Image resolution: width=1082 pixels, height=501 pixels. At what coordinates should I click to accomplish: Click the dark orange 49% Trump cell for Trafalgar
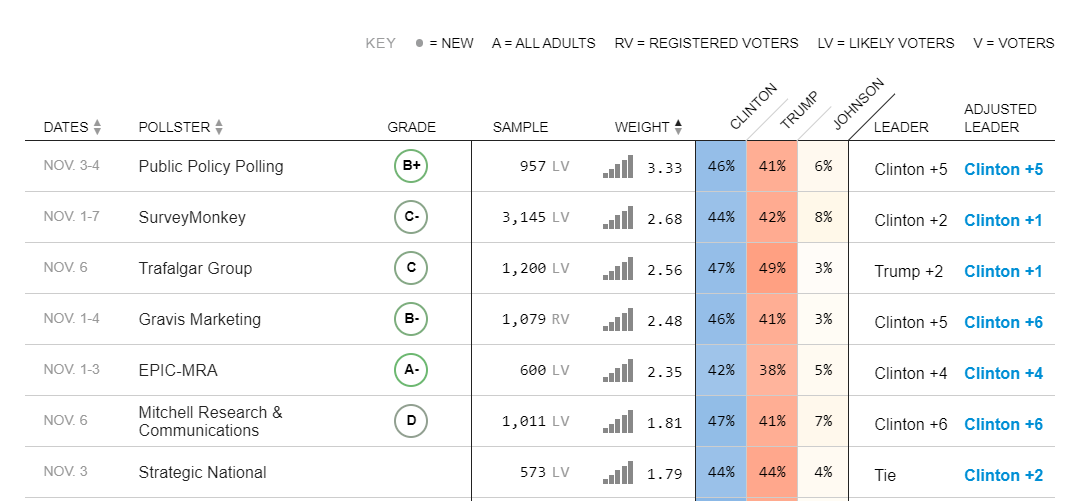coord(772,269)
